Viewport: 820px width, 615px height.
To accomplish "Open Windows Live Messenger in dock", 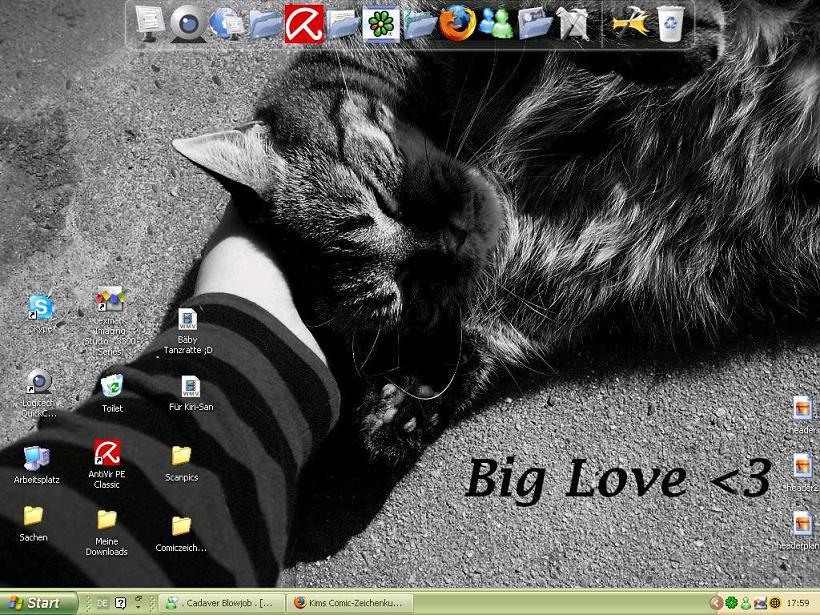I will (x=494, y=22).
